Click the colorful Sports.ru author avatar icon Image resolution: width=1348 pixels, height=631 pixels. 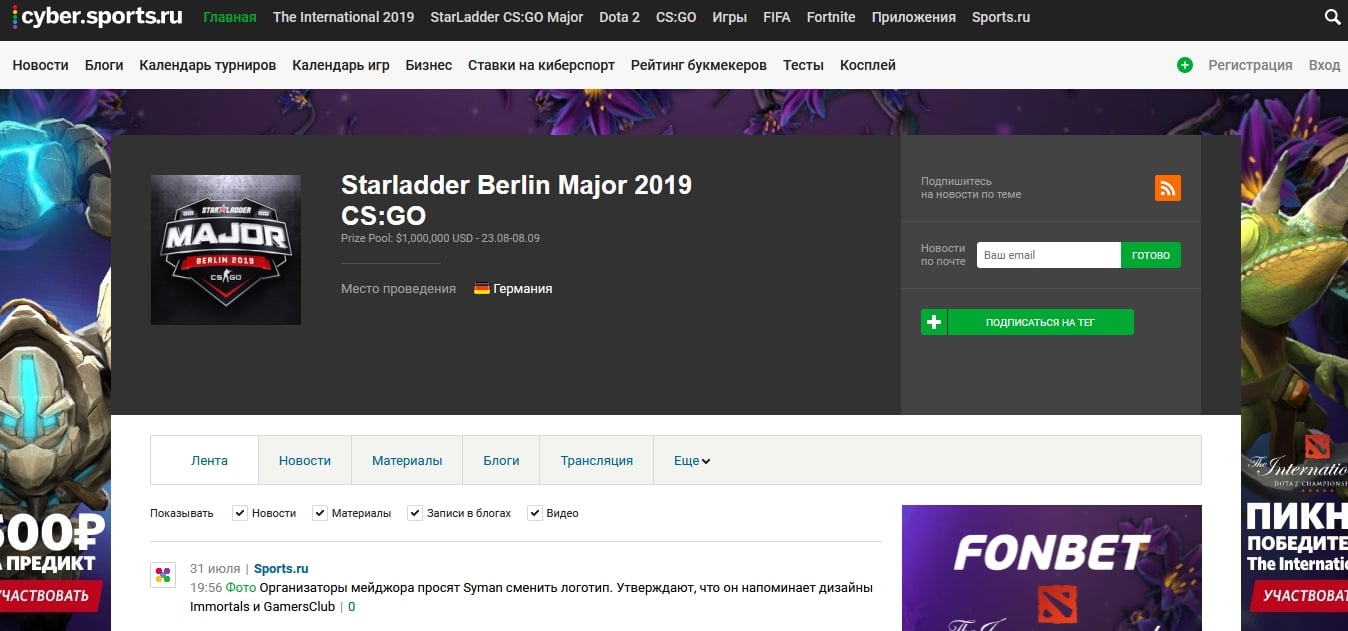[163, 575]
